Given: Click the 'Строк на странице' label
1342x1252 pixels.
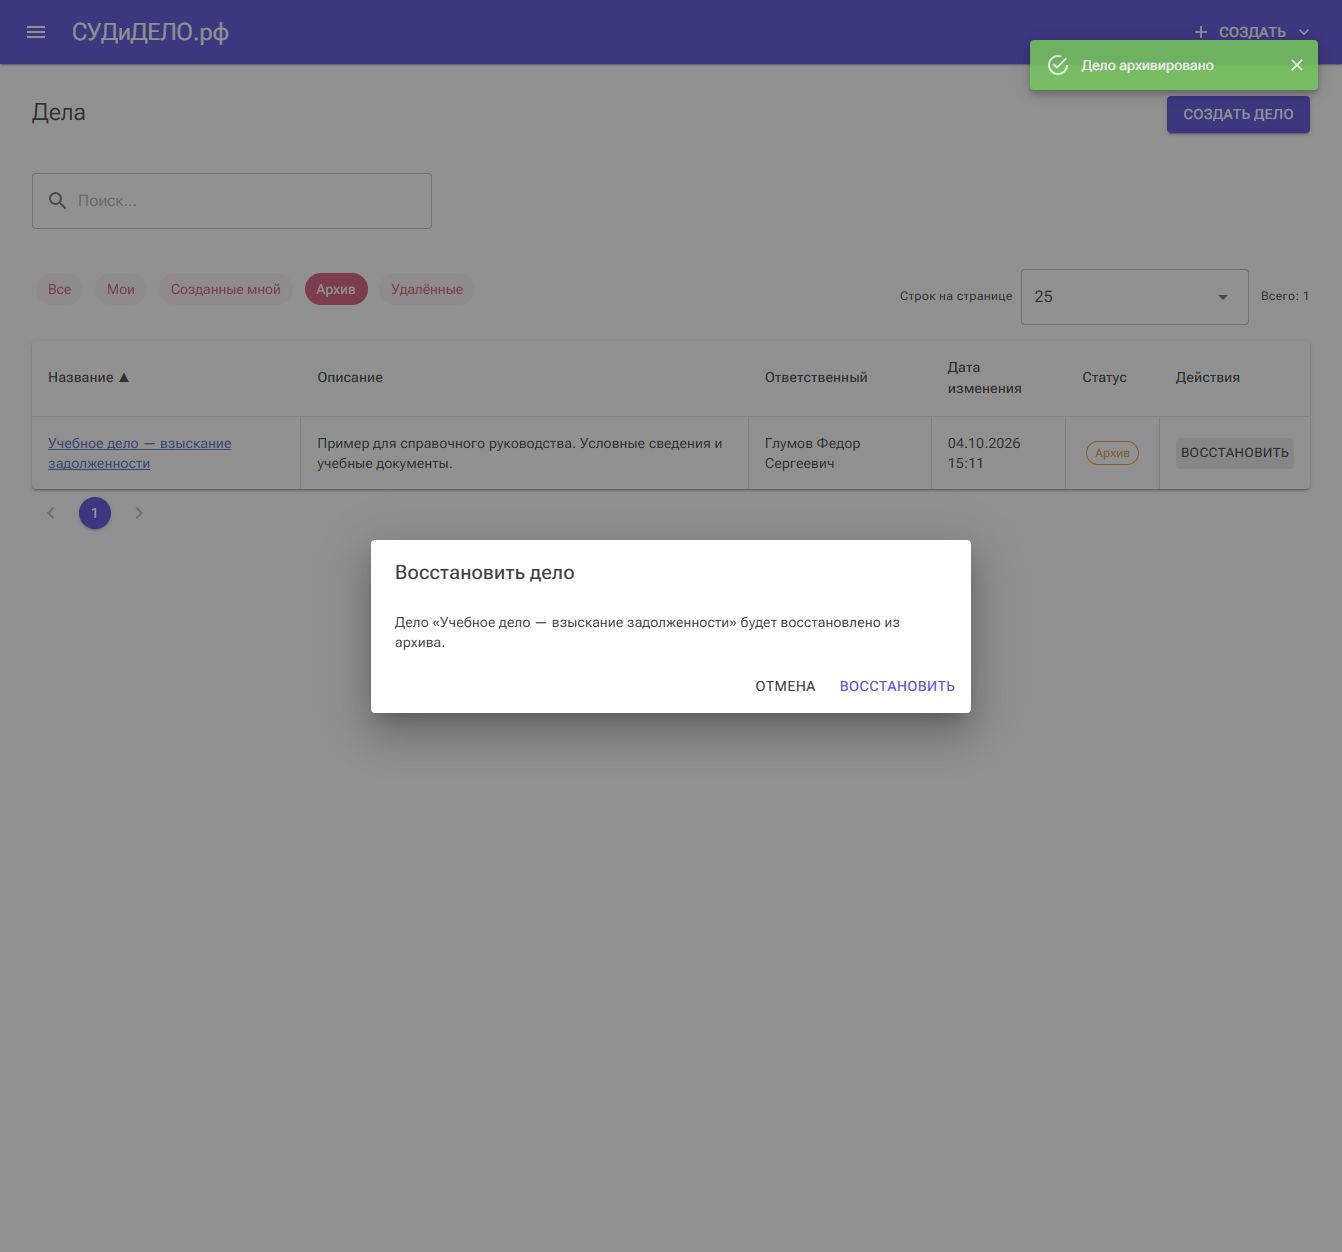Looking at the screenshot, I should (x=956, y=296).
